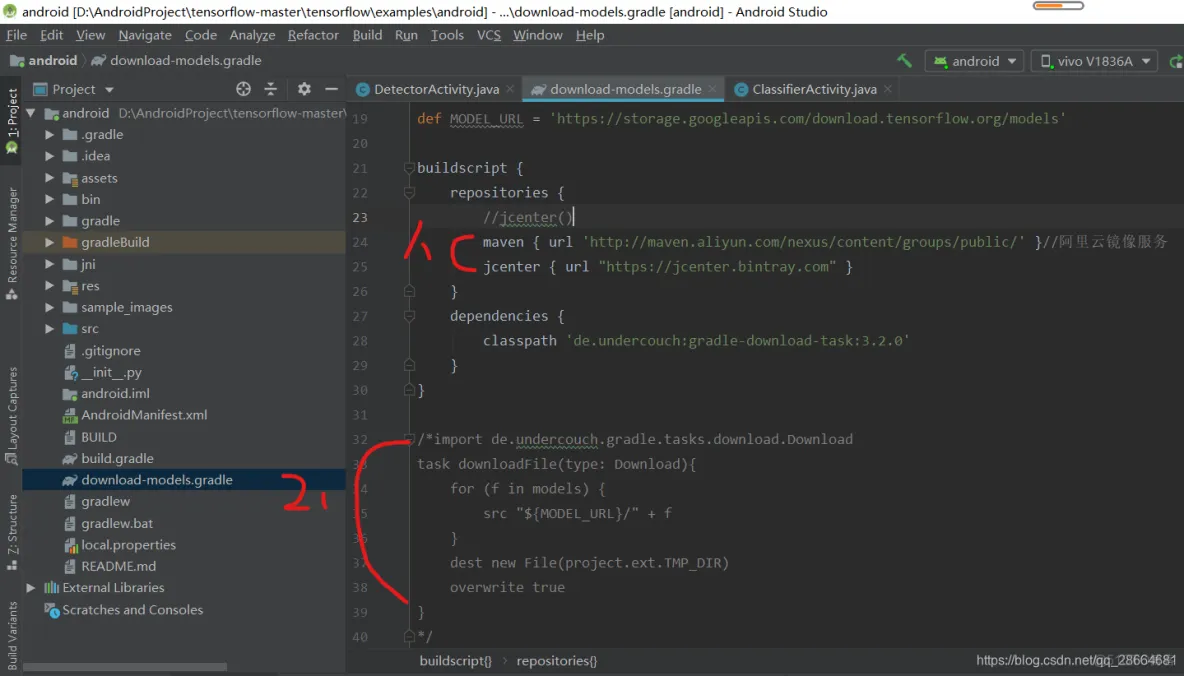Open the VCS menu
The height and width of the screenshot is (676, 1184).
click(x=489, y=35)
